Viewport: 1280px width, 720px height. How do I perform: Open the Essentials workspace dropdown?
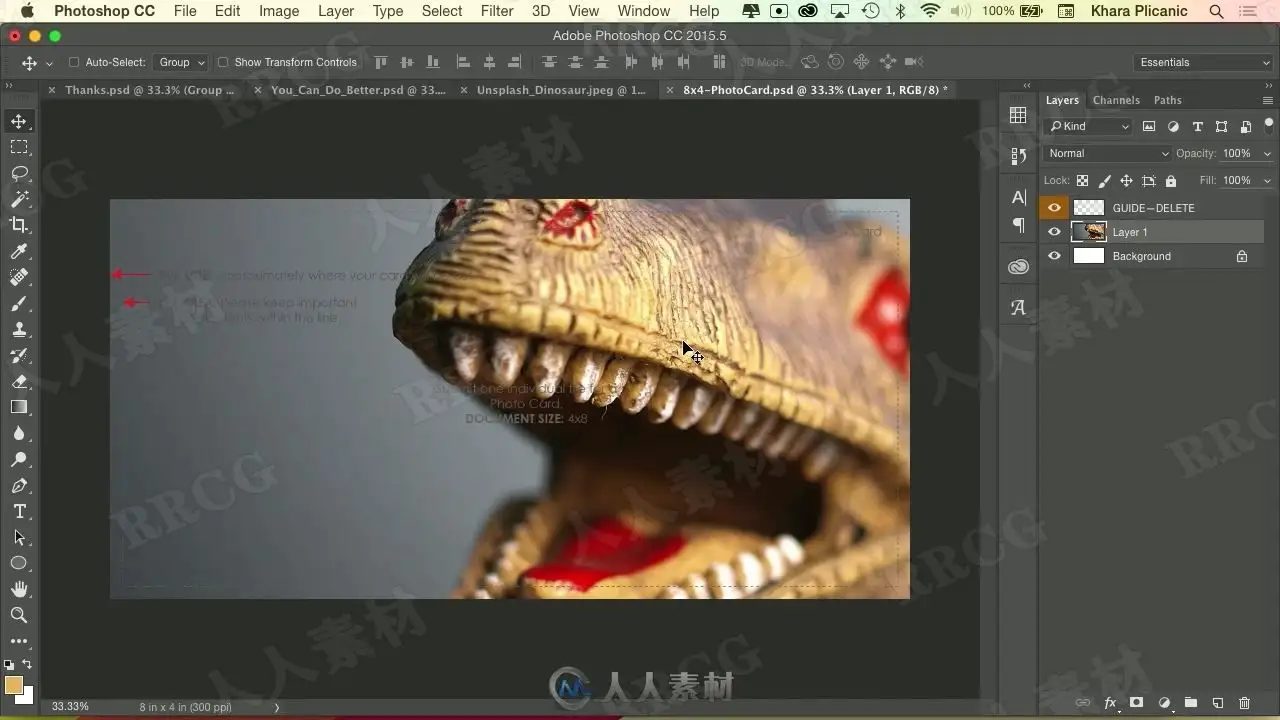pyautogui.click(x=1204, y=62)
